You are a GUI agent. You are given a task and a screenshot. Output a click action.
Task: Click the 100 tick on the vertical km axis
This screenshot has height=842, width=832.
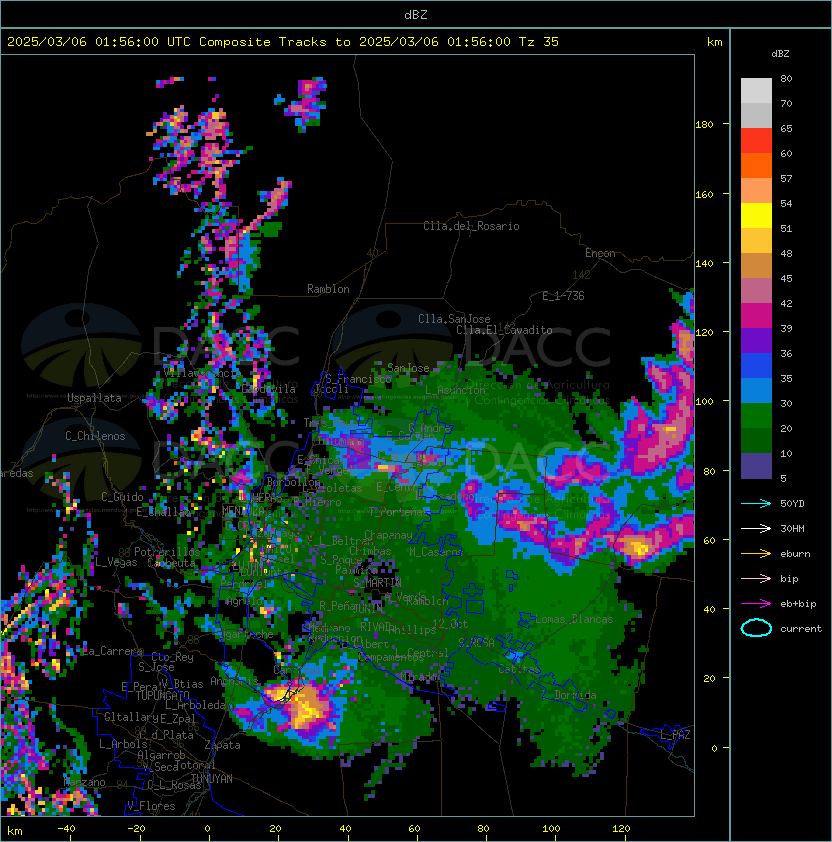[704, 402]
